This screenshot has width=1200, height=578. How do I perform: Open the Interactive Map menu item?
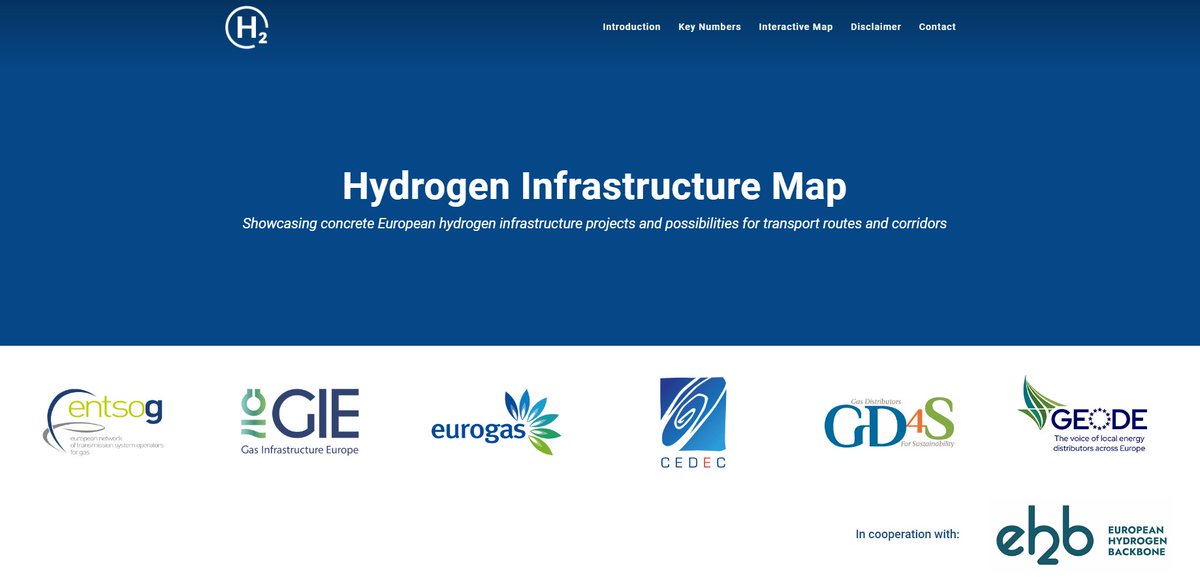click(x=795, y=27)
